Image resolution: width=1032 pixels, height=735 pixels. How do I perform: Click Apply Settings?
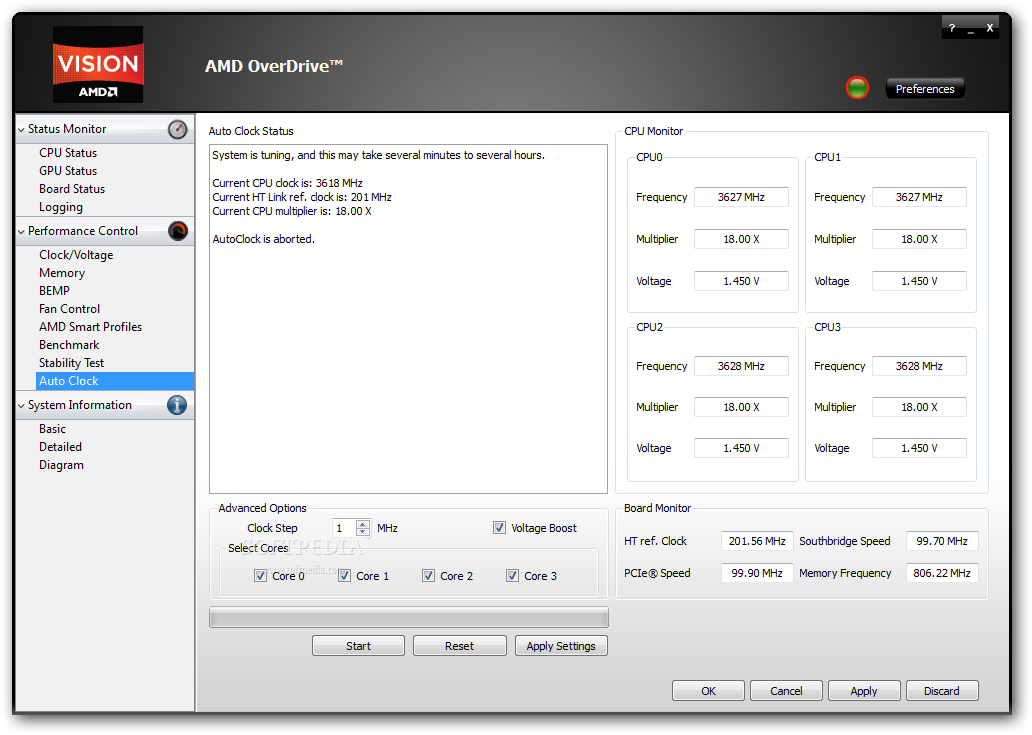coord(561,646)
